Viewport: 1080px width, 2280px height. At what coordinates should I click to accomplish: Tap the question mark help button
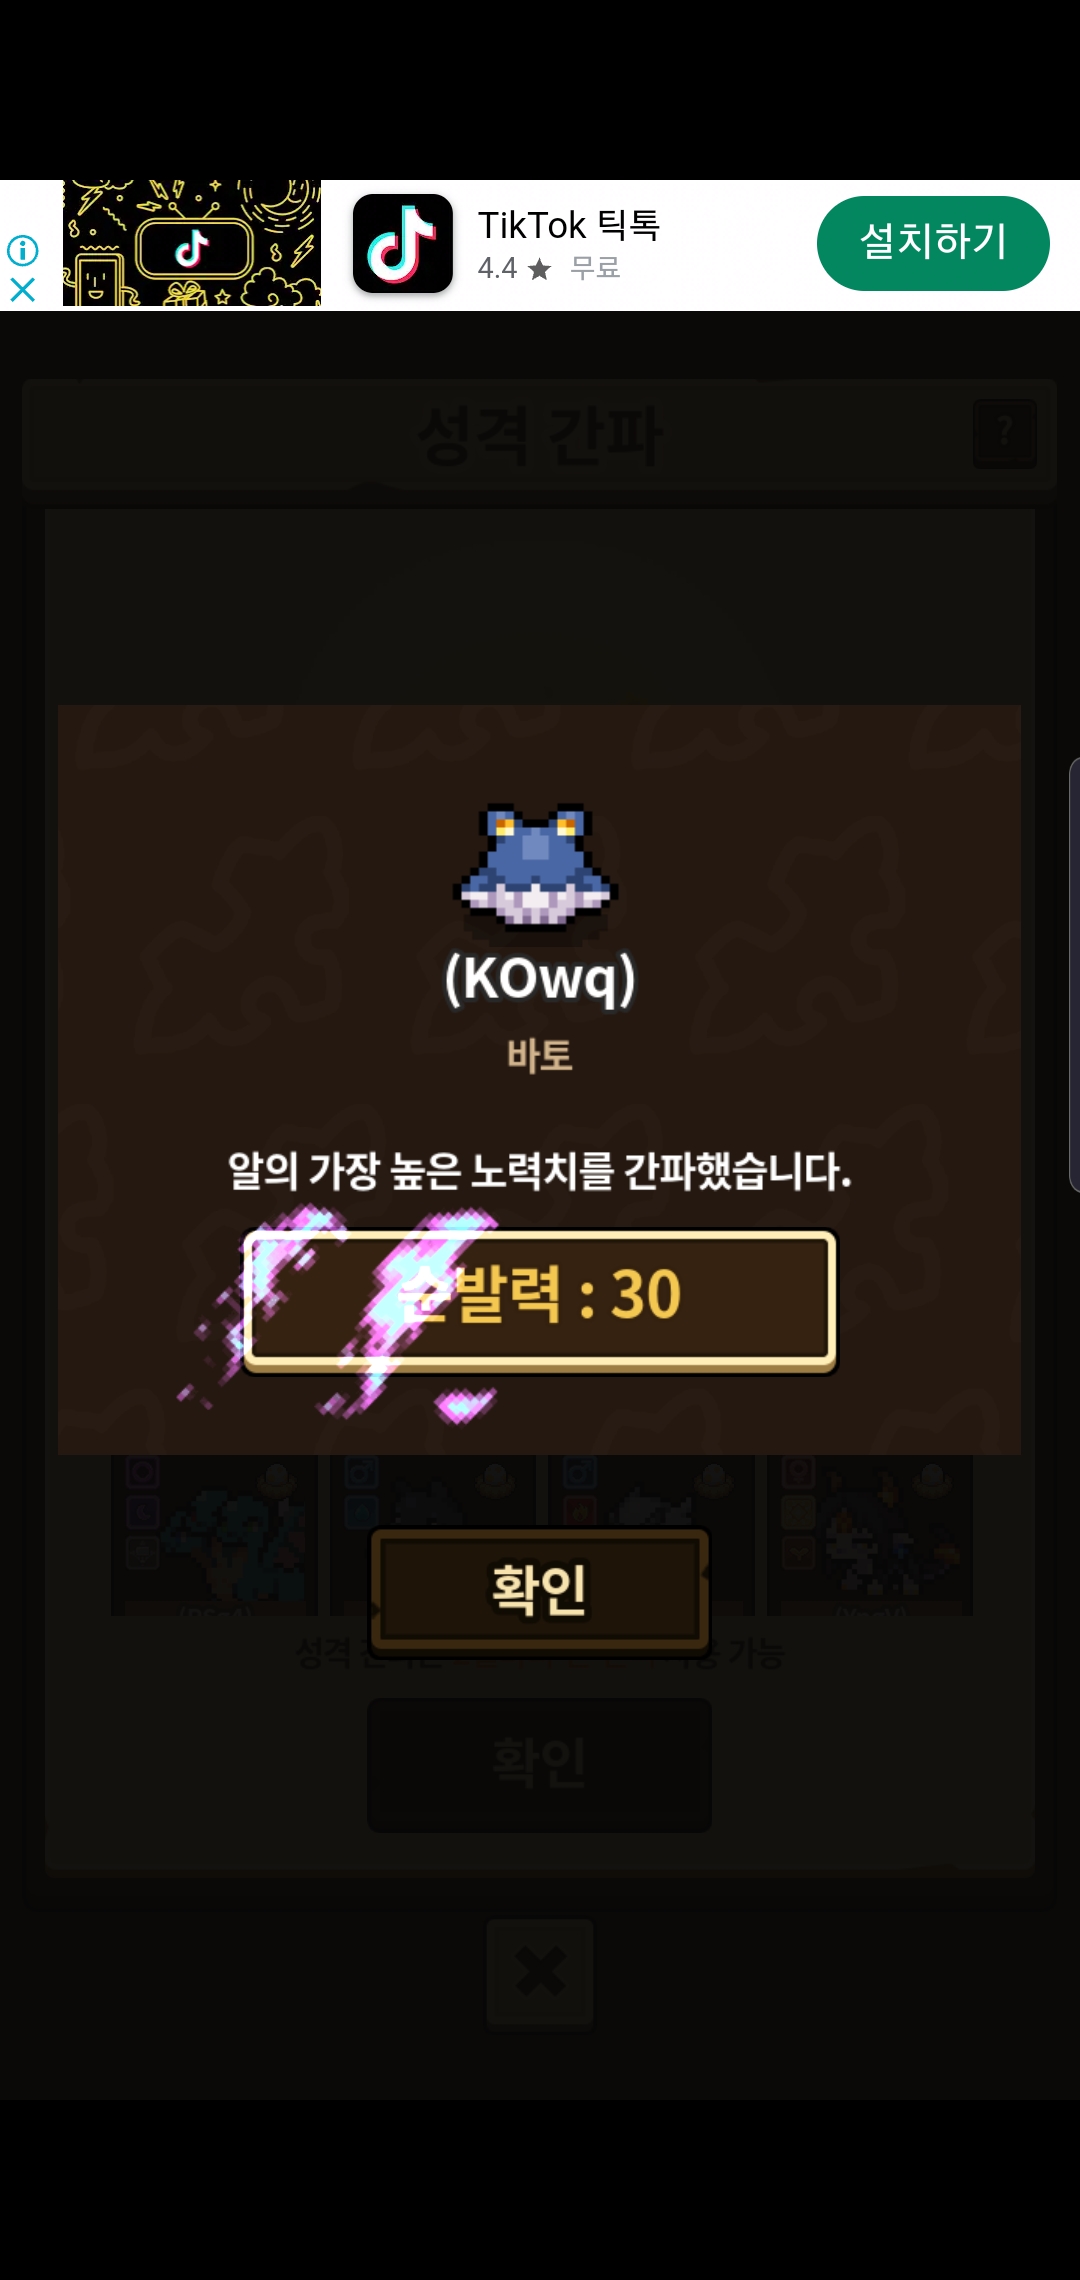[x=1005, y=434]
